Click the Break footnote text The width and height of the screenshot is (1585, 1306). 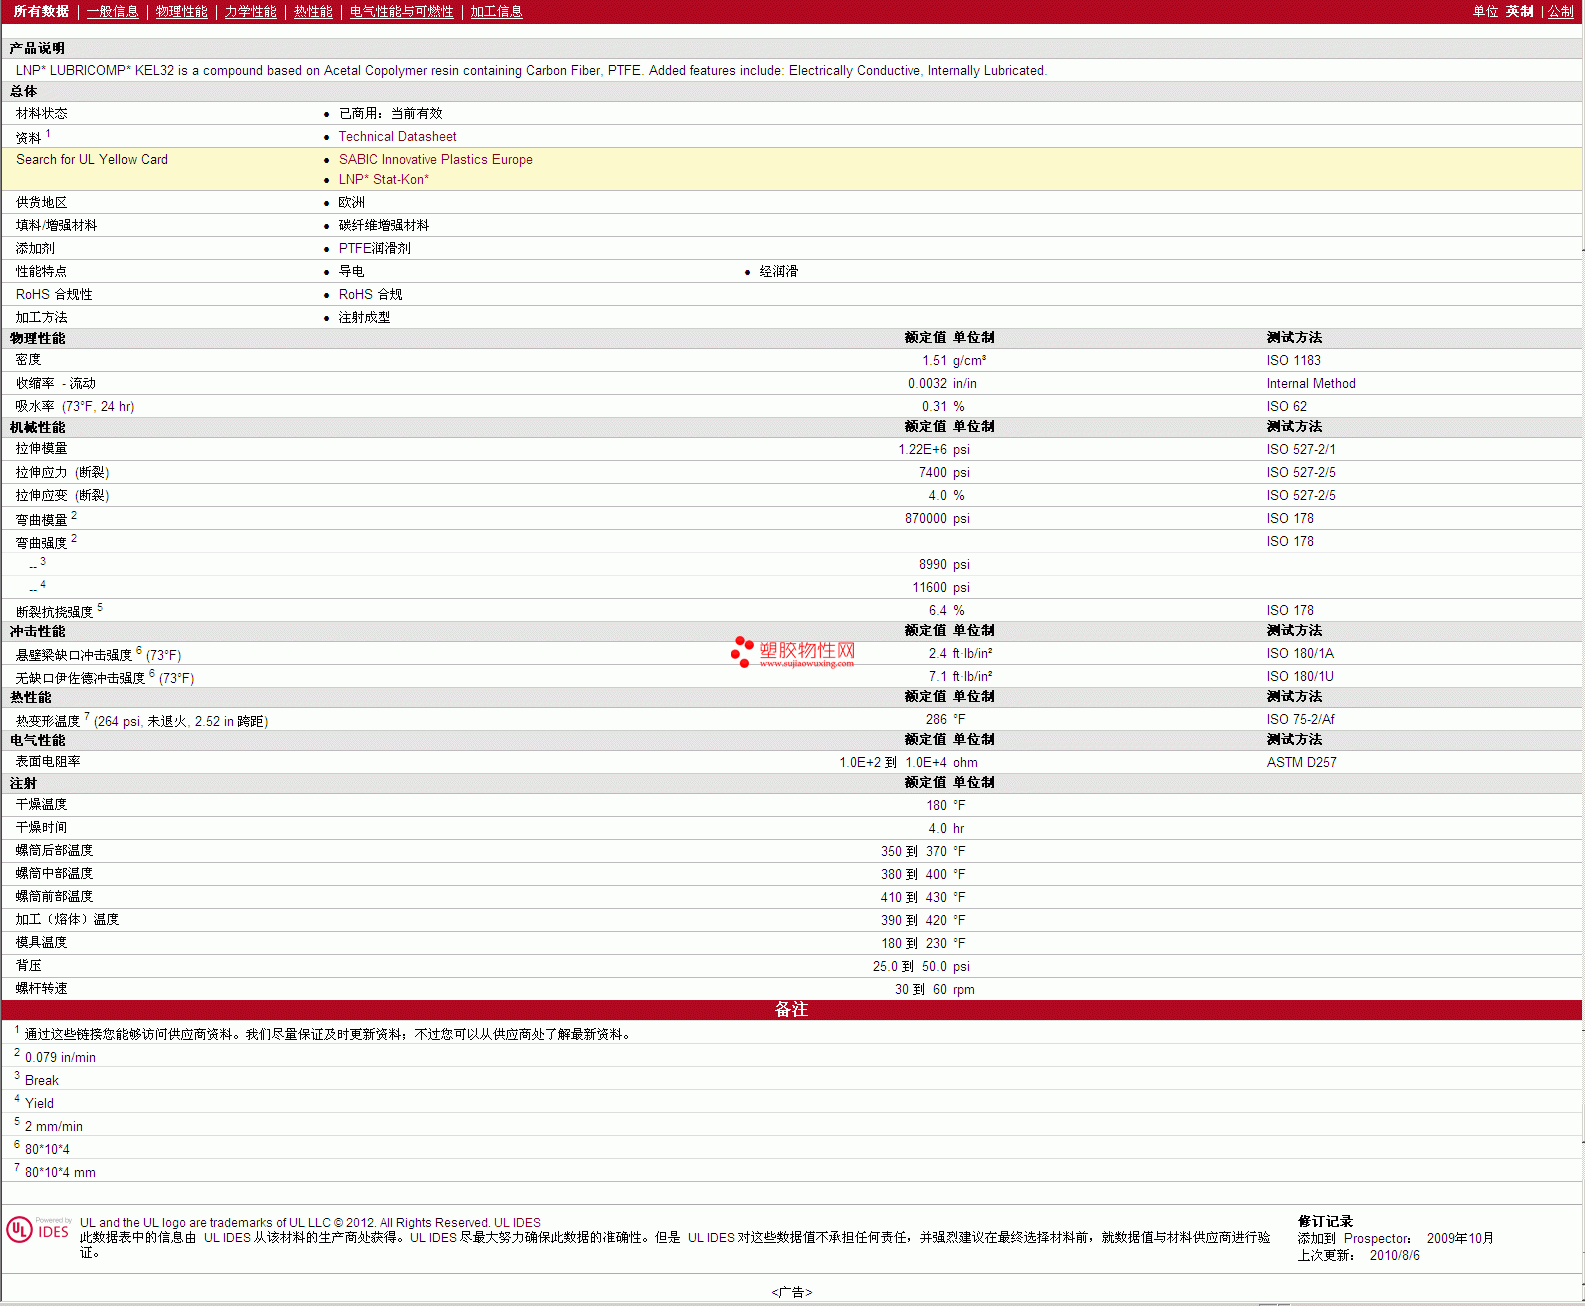coord(41,1080)
